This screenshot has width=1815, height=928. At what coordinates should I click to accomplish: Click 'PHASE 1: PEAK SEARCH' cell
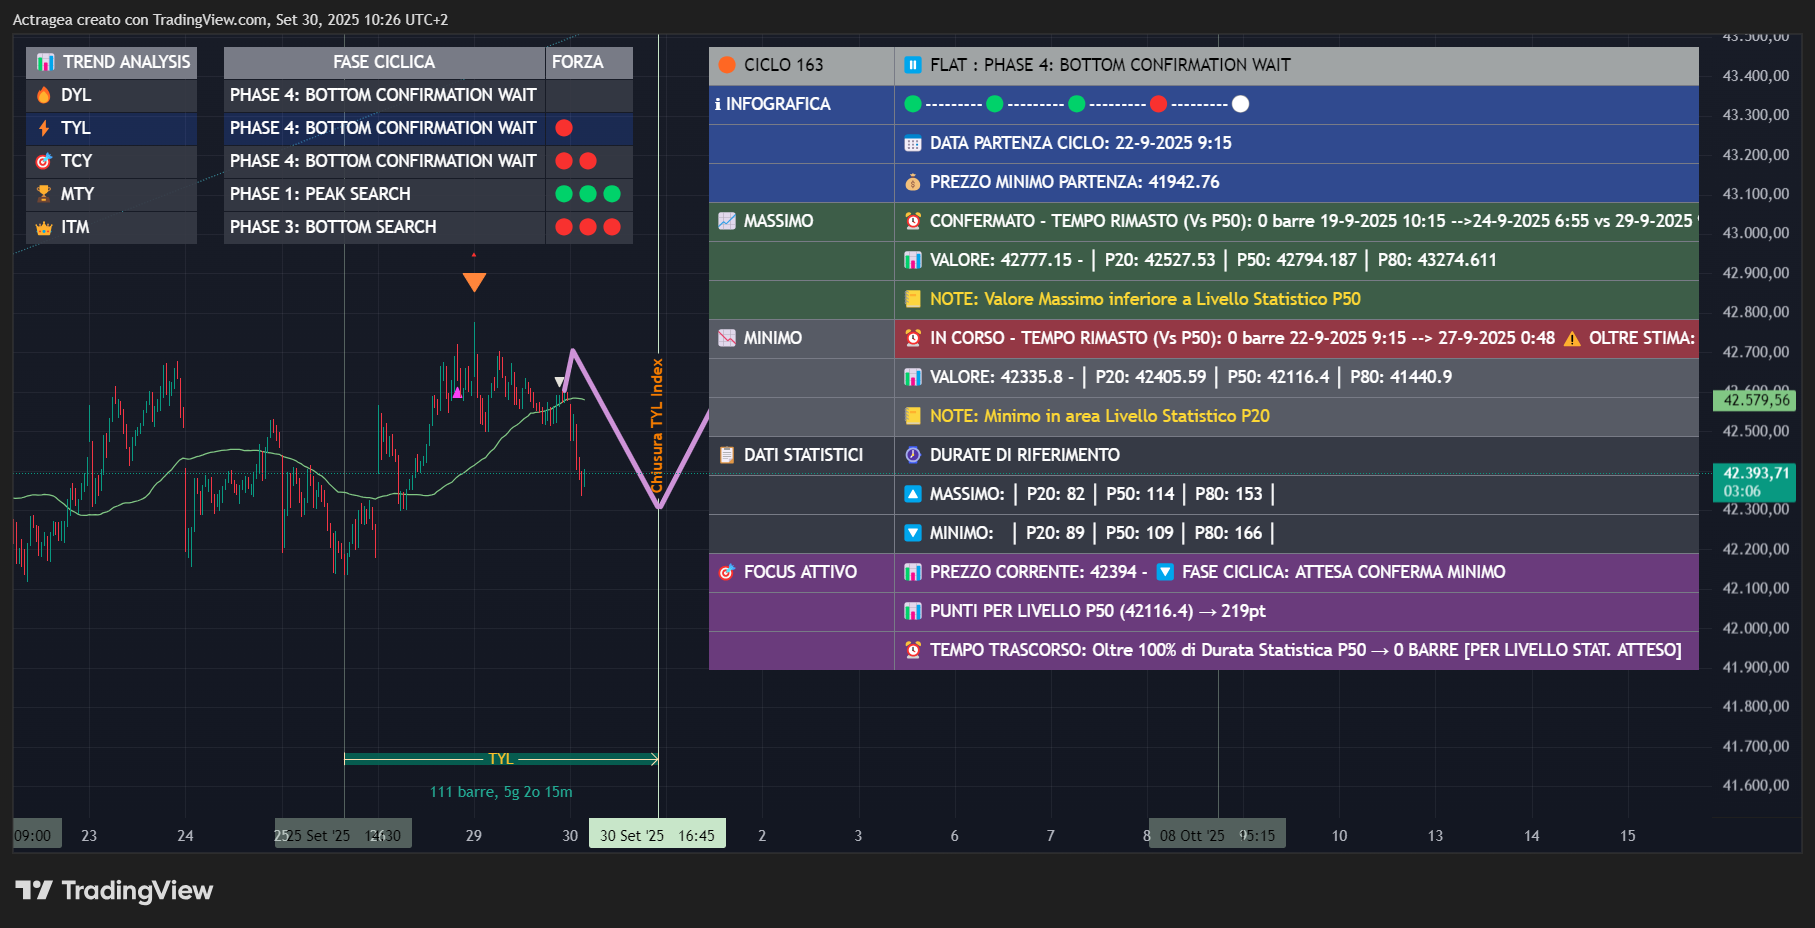[384, 194]
